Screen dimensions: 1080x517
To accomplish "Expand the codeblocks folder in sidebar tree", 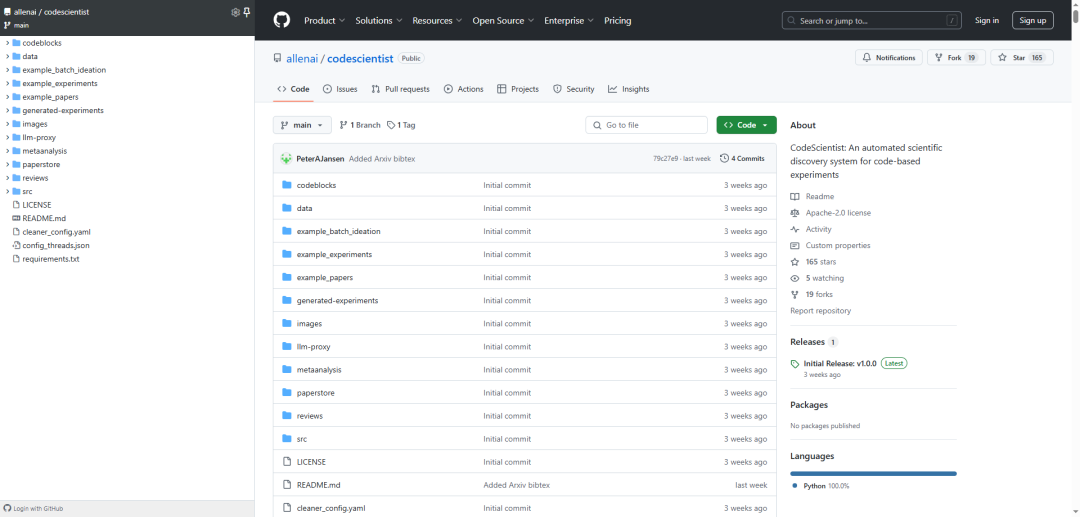I will click(7, 43).
